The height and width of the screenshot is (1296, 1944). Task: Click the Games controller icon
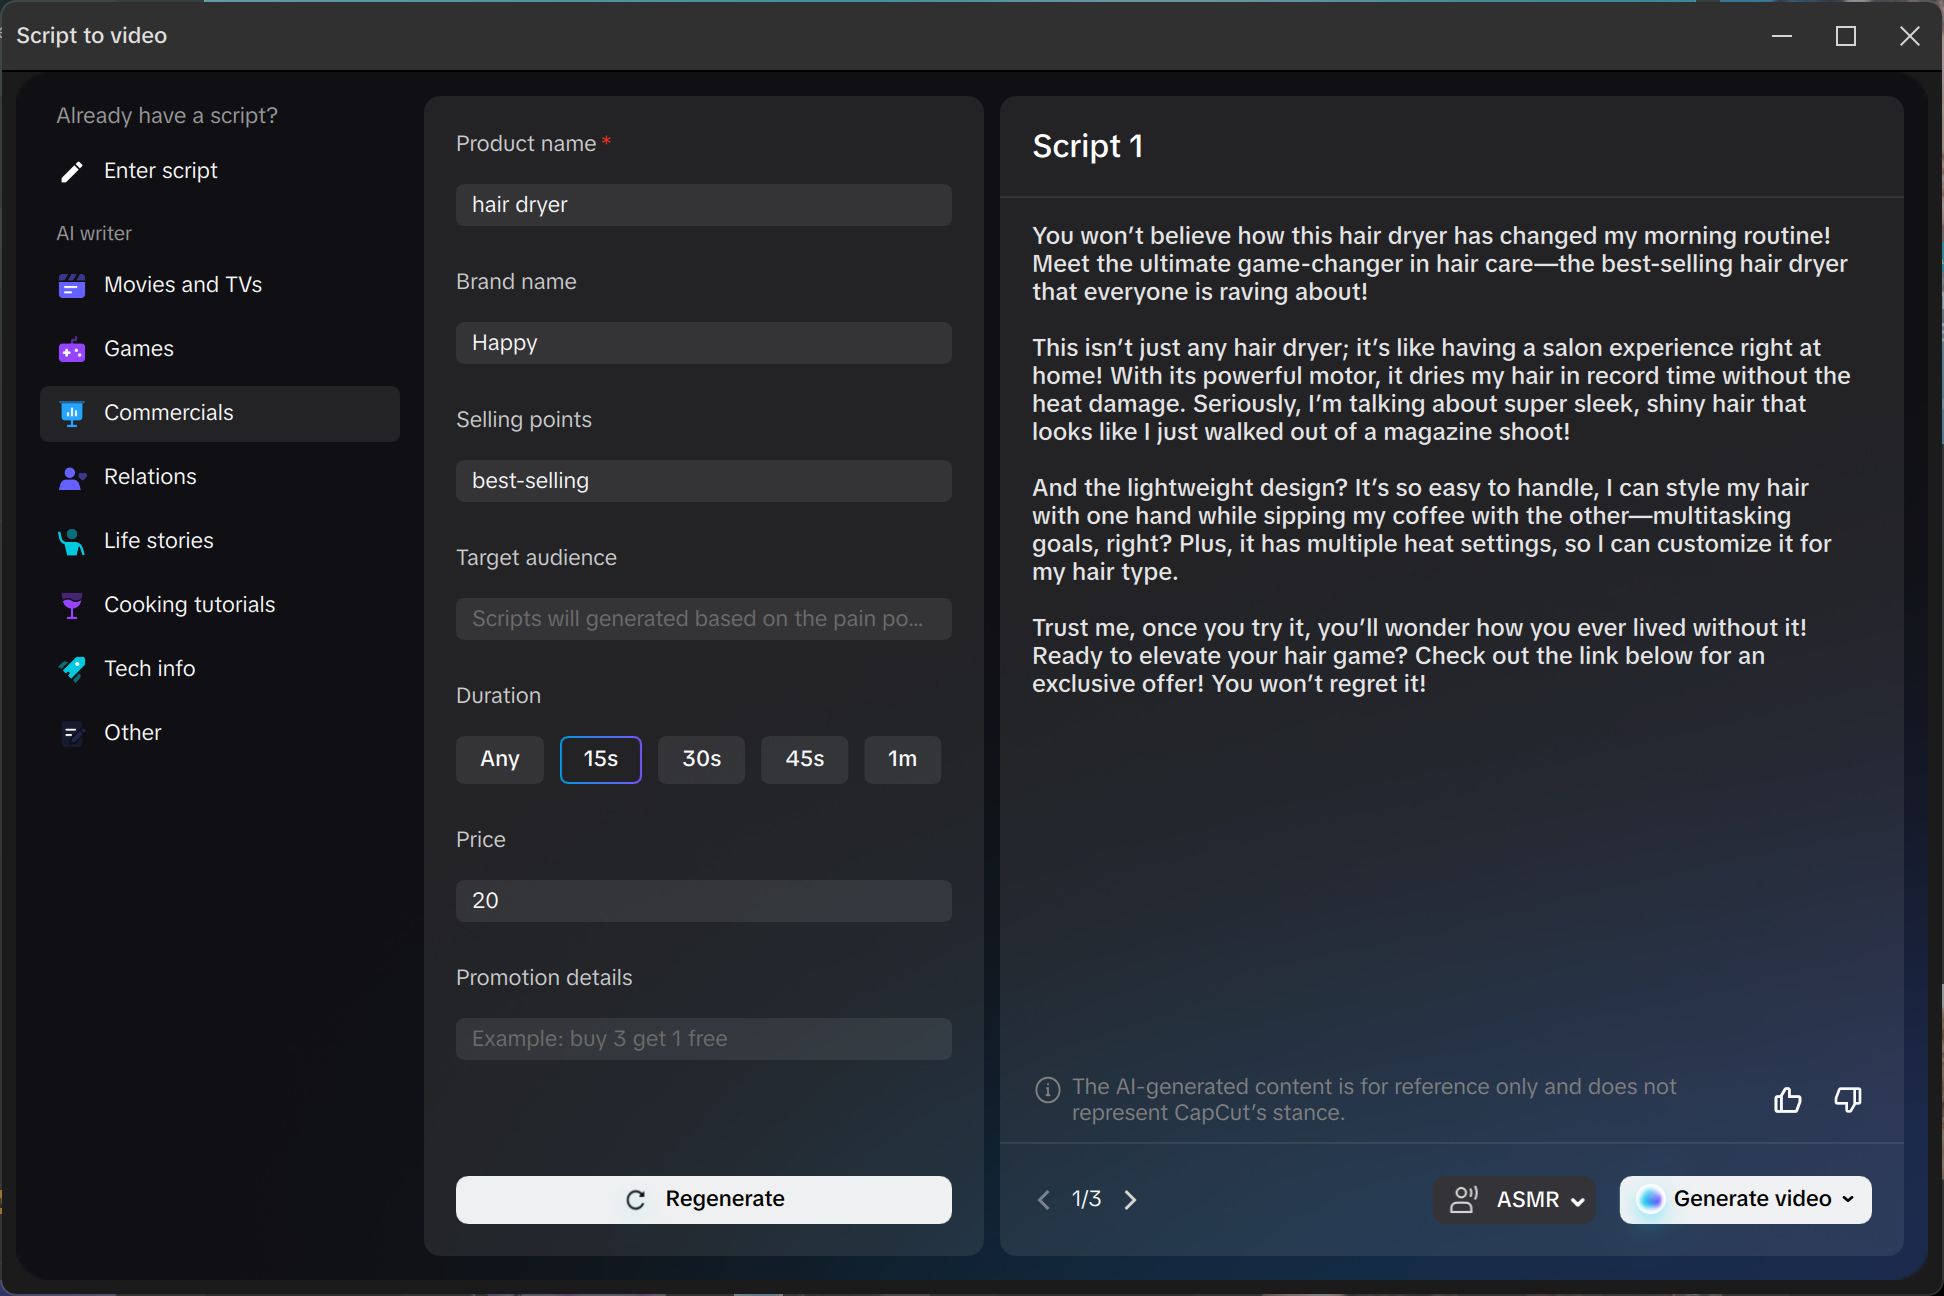(x=72, y=350)
